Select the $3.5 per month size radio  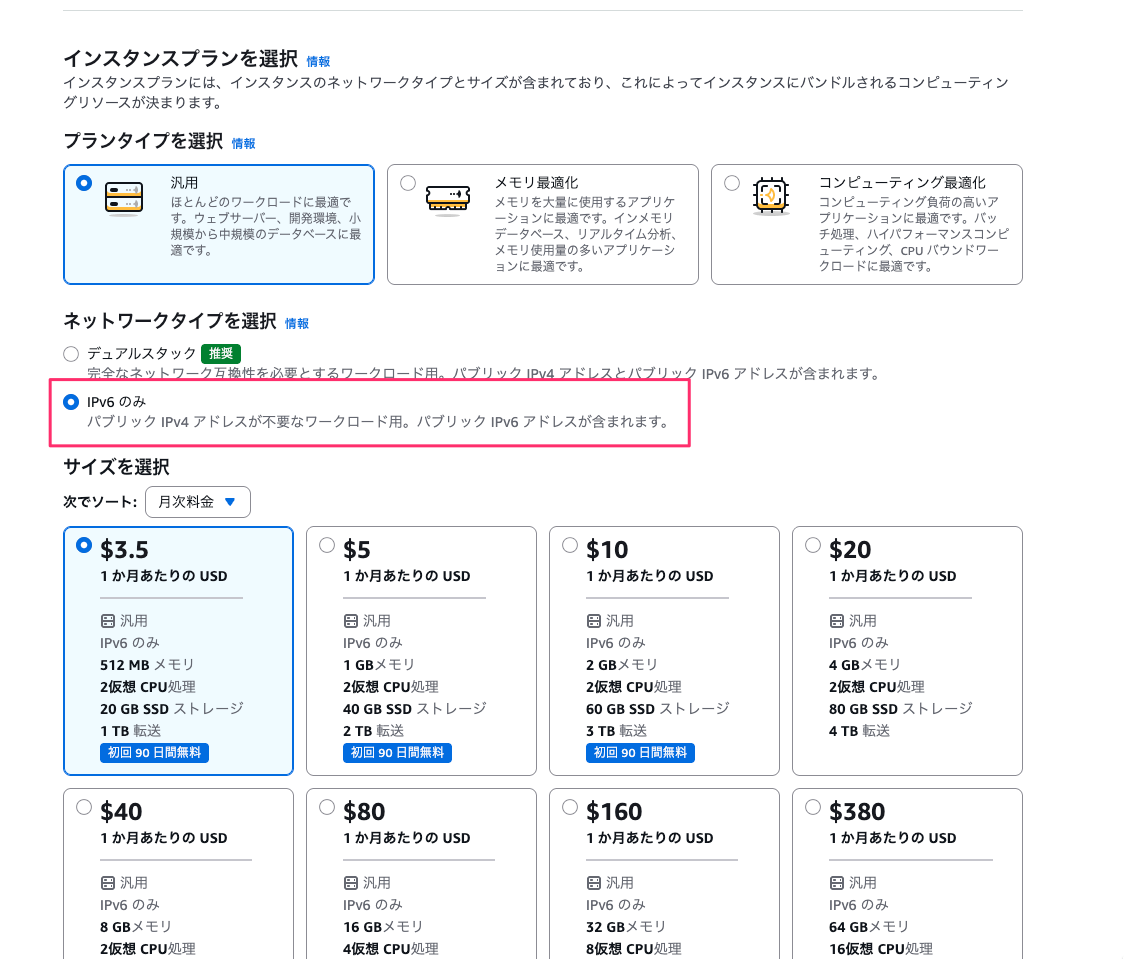(x=84, y=545)
